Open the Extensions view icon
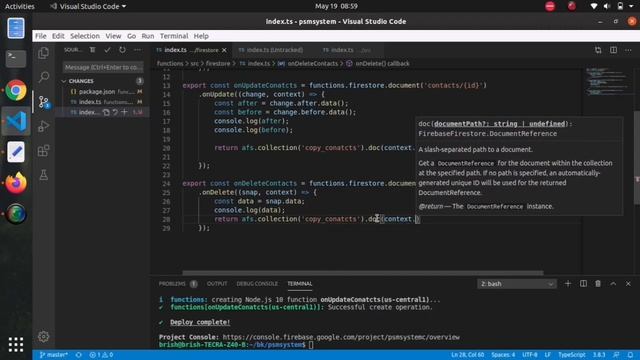This screenshot has width=640, height=360. click(43, 151)
